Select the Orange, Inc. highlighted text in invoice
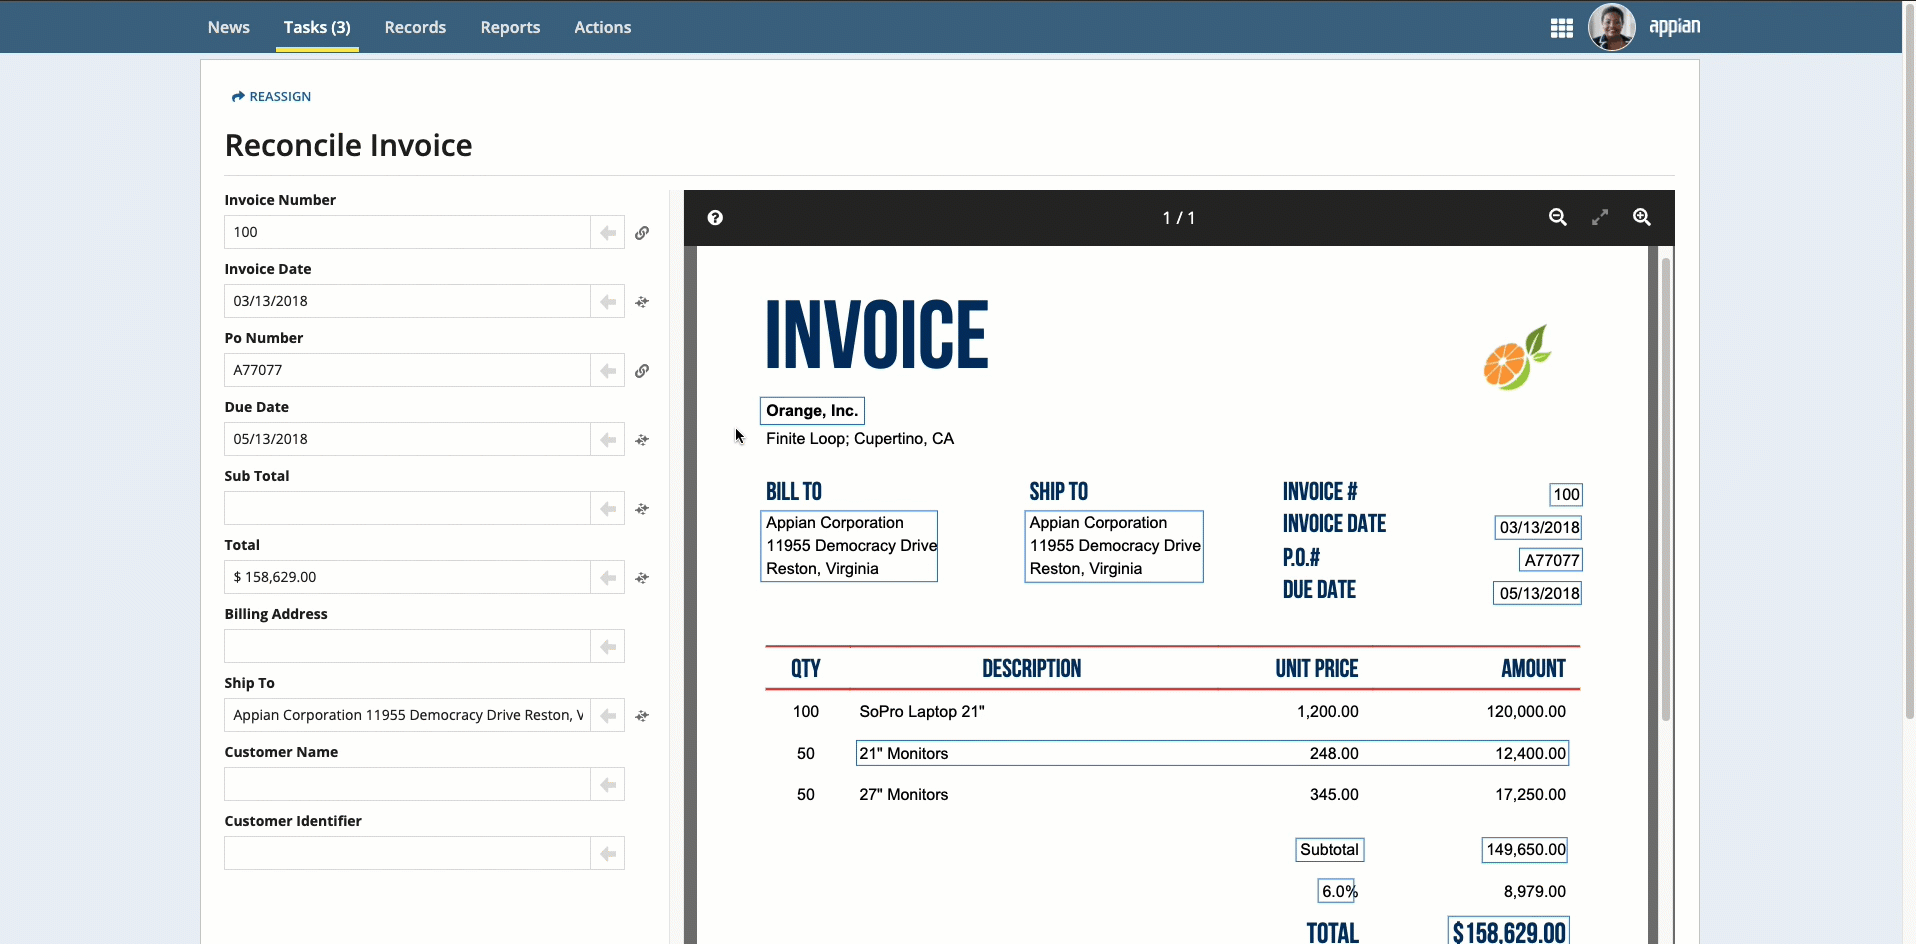 pos(812,411)
